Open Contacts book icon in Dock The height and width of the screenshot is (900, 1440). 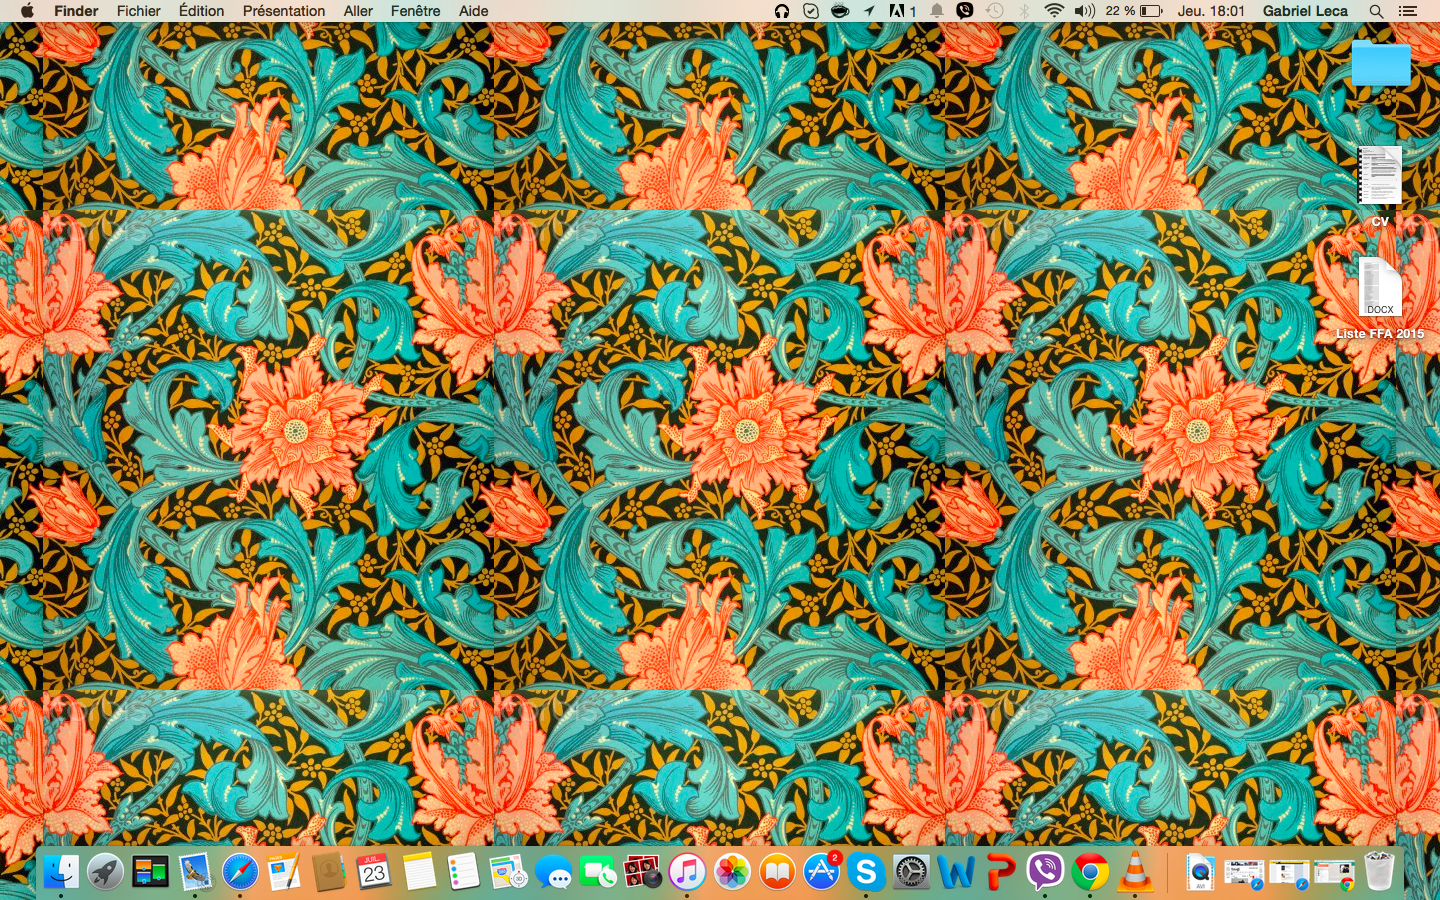coord(329,872)
